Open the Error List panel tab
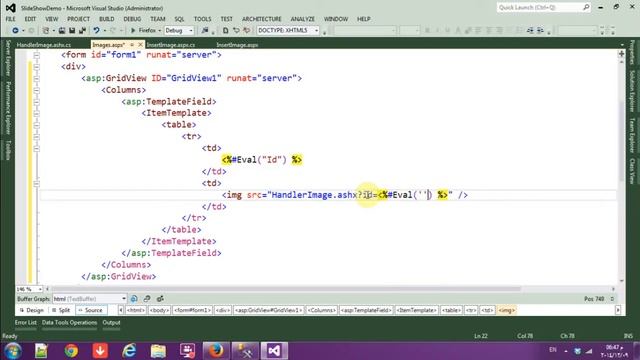The height and width of the screenshot is (360, 640). [x=26, y=322]
